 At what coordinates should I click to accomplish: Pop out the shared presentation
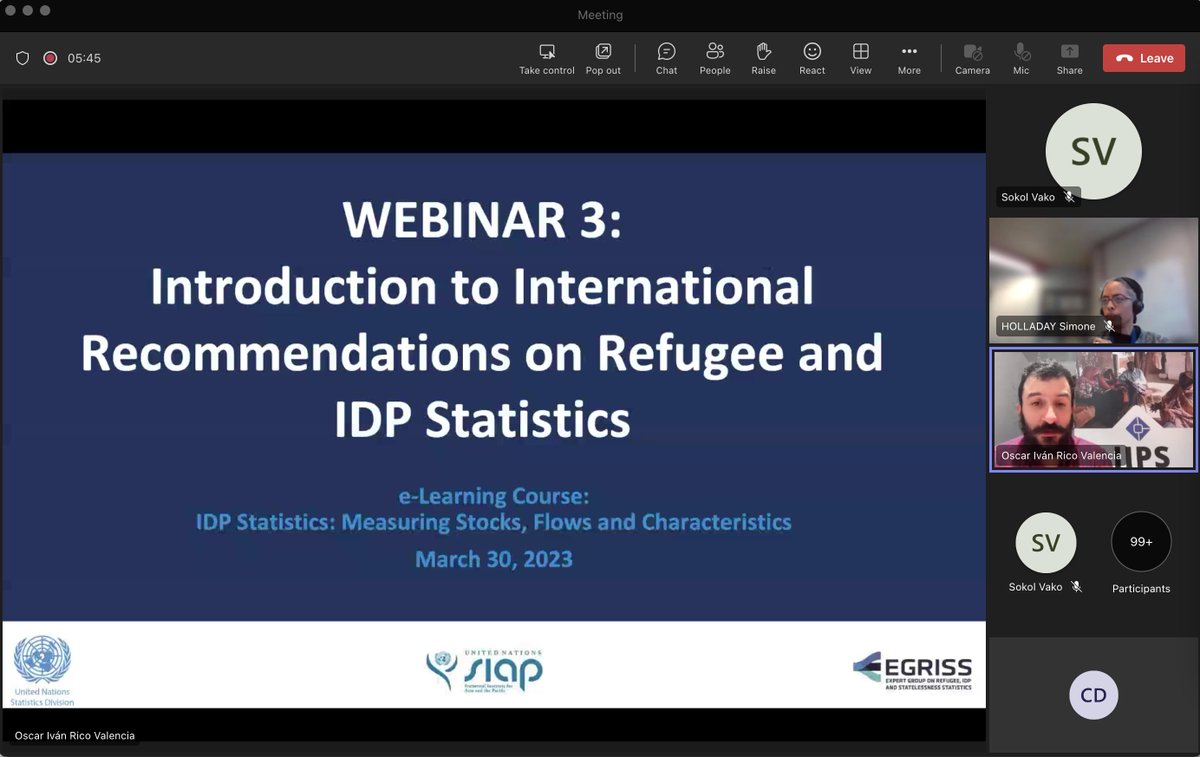[x=603, y=58]
